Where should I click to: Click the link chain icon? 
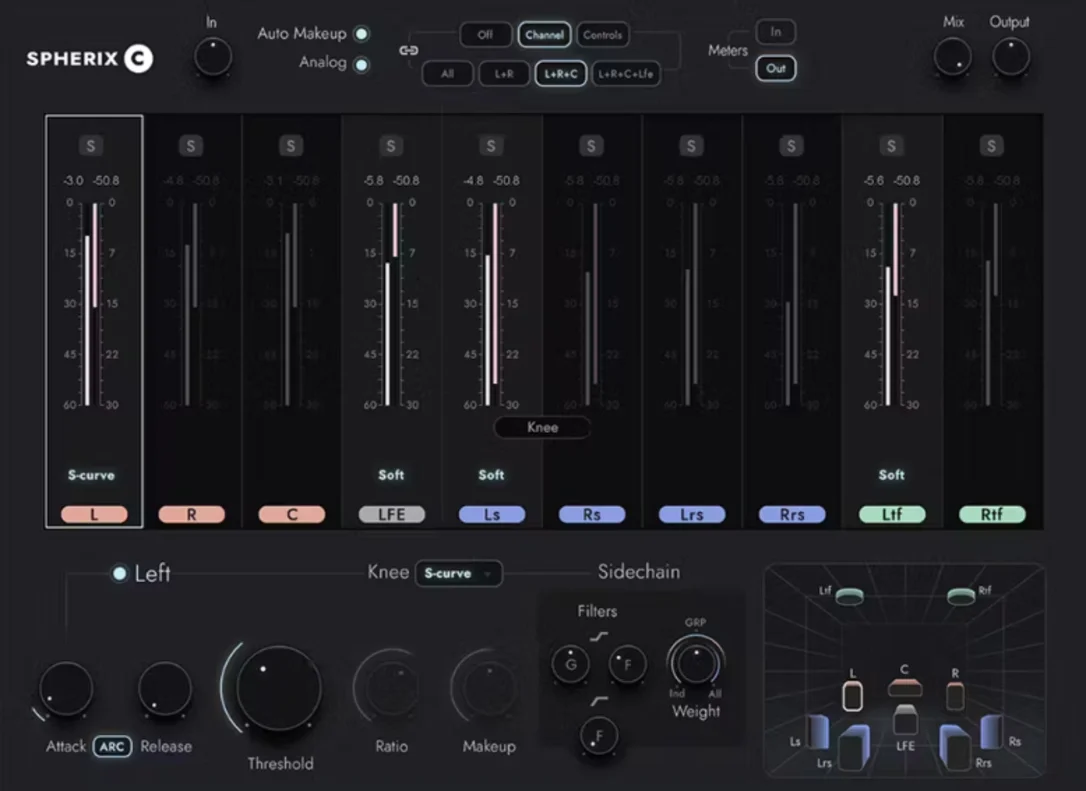(409, 51)
